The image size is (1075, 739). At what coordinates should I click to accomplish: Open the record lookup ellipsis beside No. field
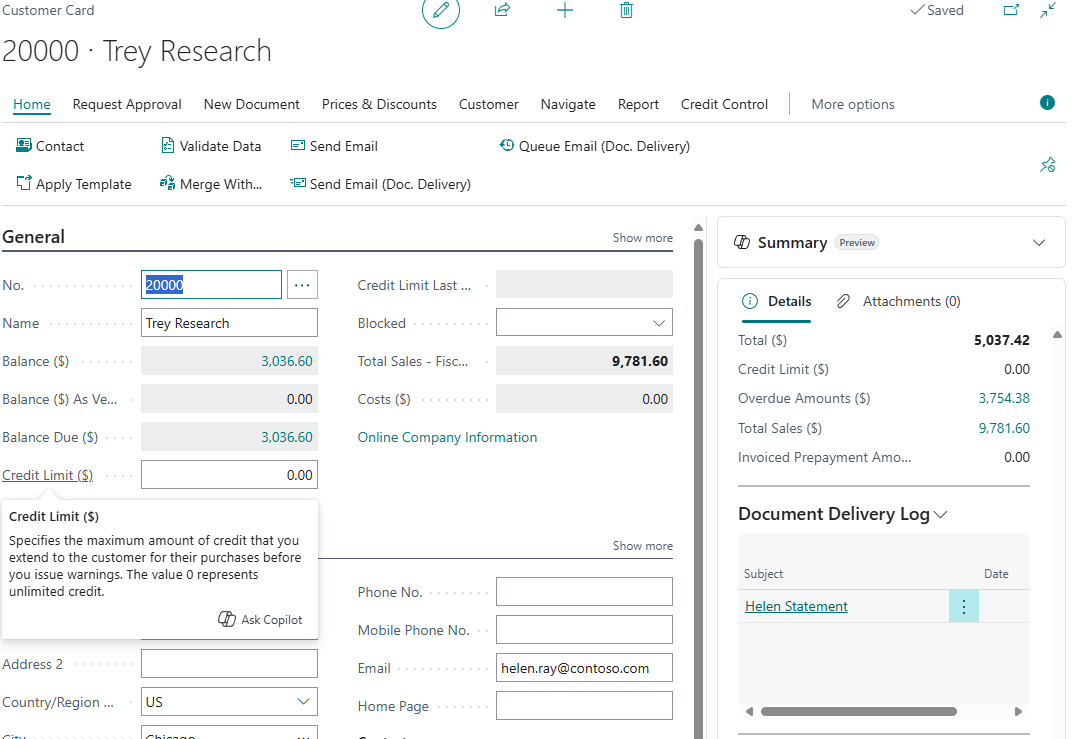(302, 285)
